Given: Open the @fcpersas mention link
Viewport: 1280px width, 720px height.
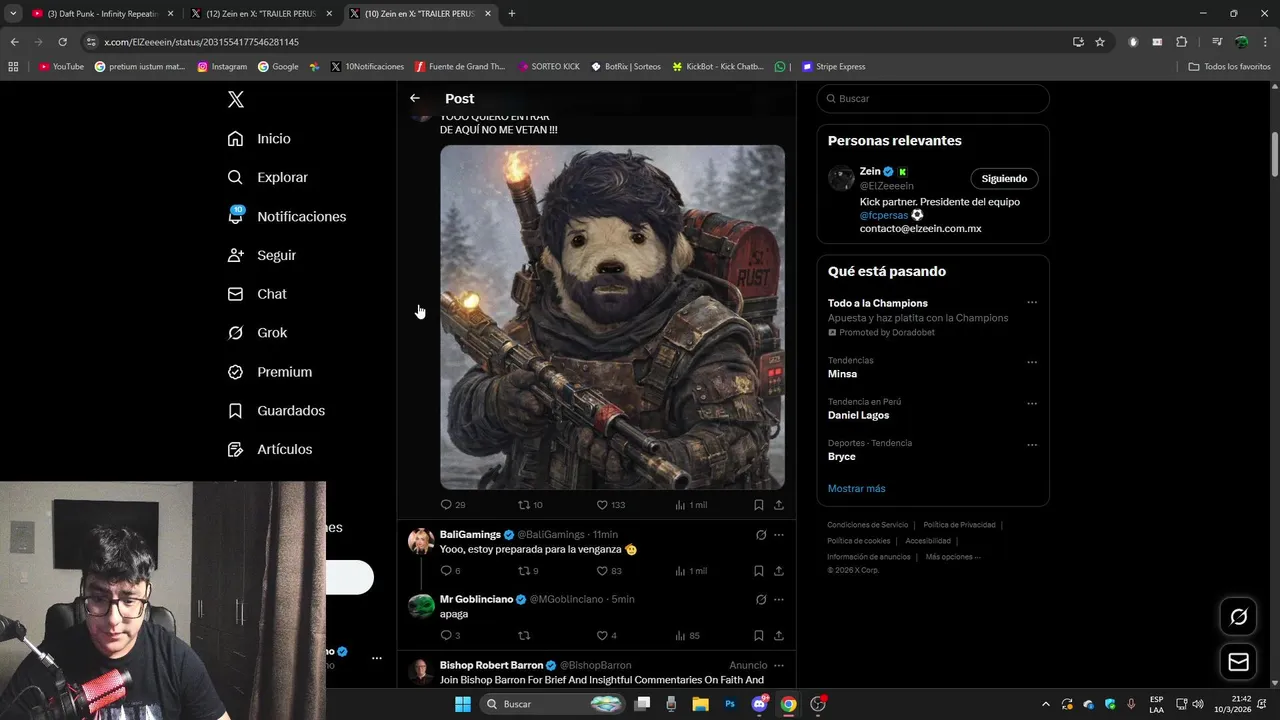Looking at the screenshot, I should pos(884,215).
